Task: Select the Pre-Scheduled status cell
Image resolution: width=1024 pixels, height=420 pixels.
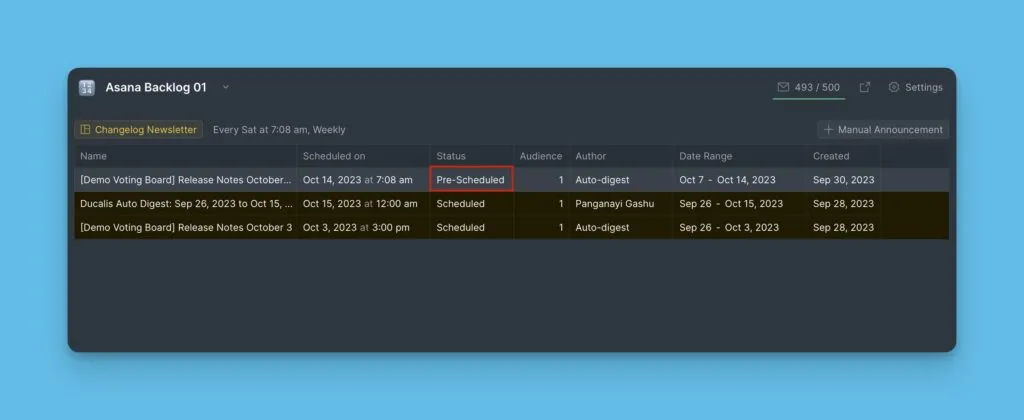Action: click(471, 180)
